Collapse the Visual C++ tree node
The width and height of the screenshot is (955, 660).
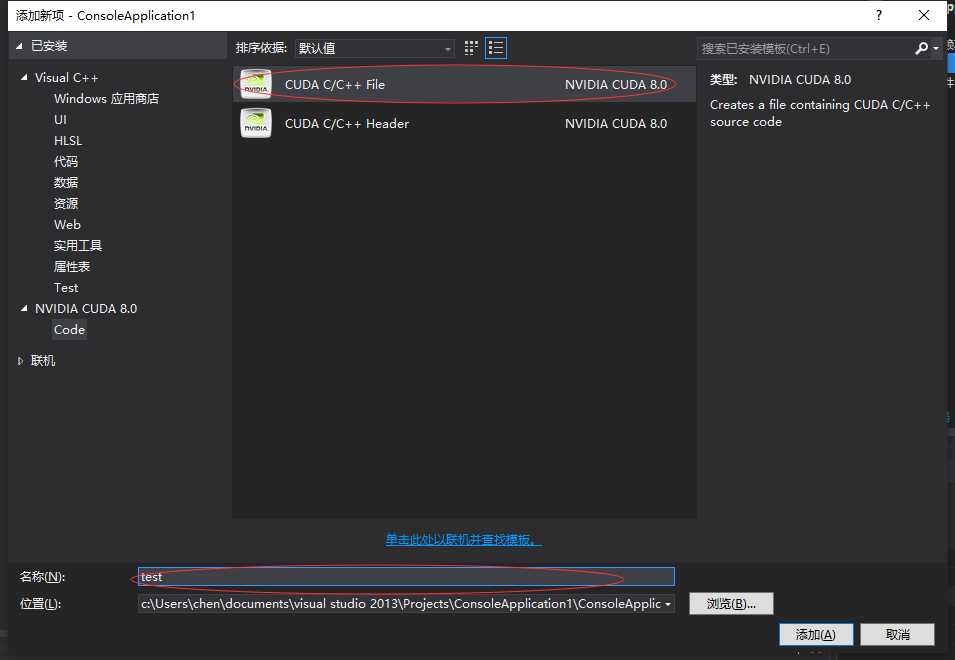[x=24, y=77]
